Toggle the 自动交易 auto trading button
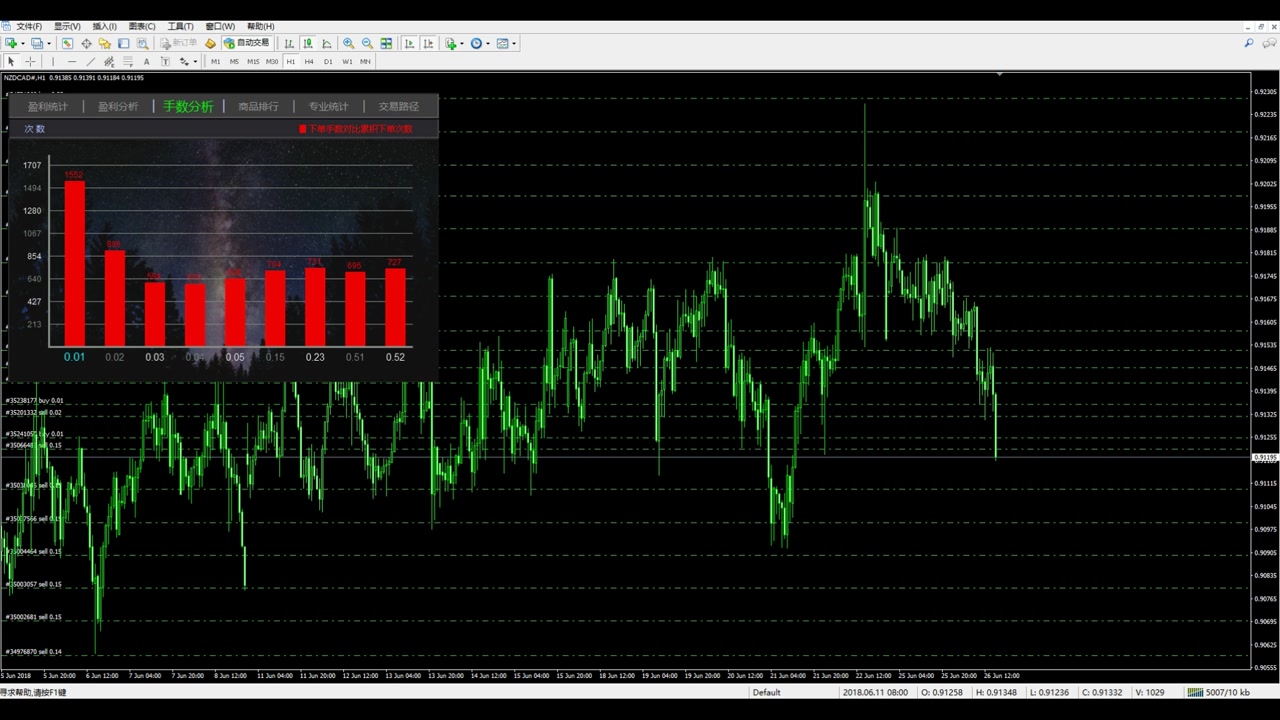Viewport: 1280px width, 720px height. pos(246,43)
